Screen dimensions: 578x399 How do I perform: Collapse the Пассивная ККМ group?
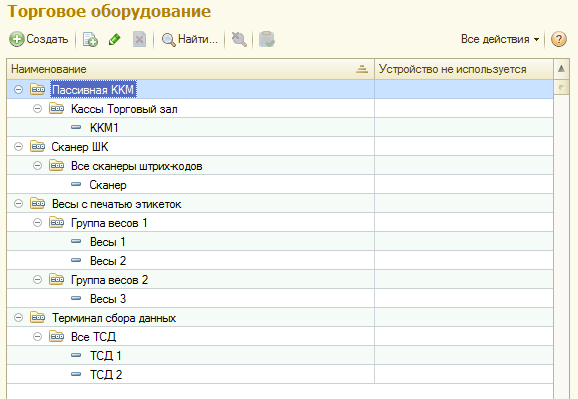18,89
